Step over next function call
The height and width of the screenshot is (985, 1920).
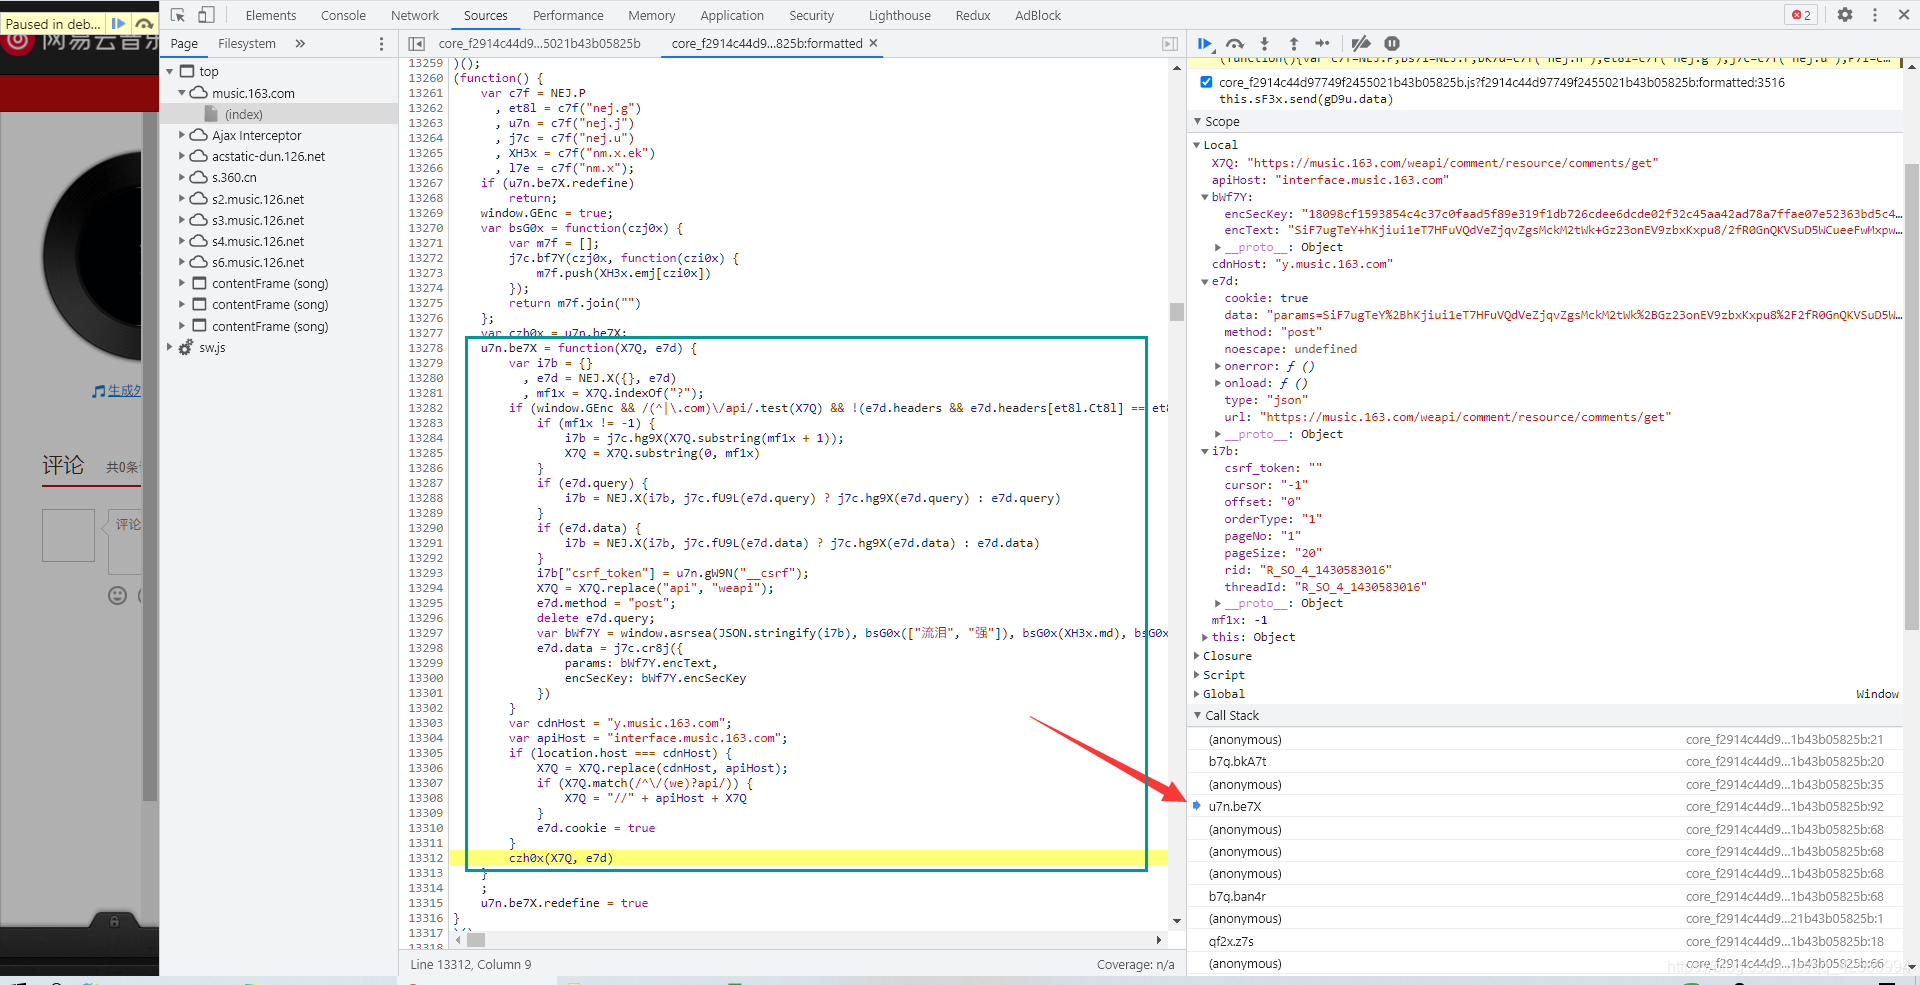click(1235, 43)
